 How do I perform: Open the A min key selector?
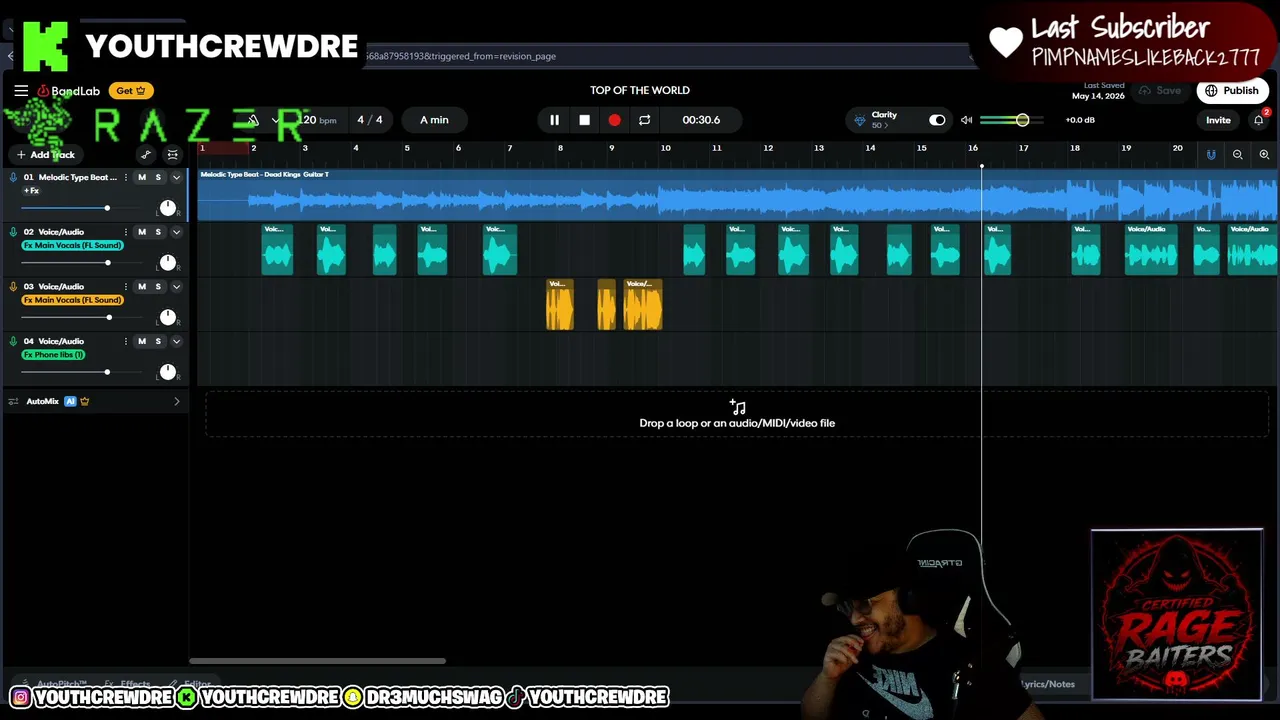434,120
